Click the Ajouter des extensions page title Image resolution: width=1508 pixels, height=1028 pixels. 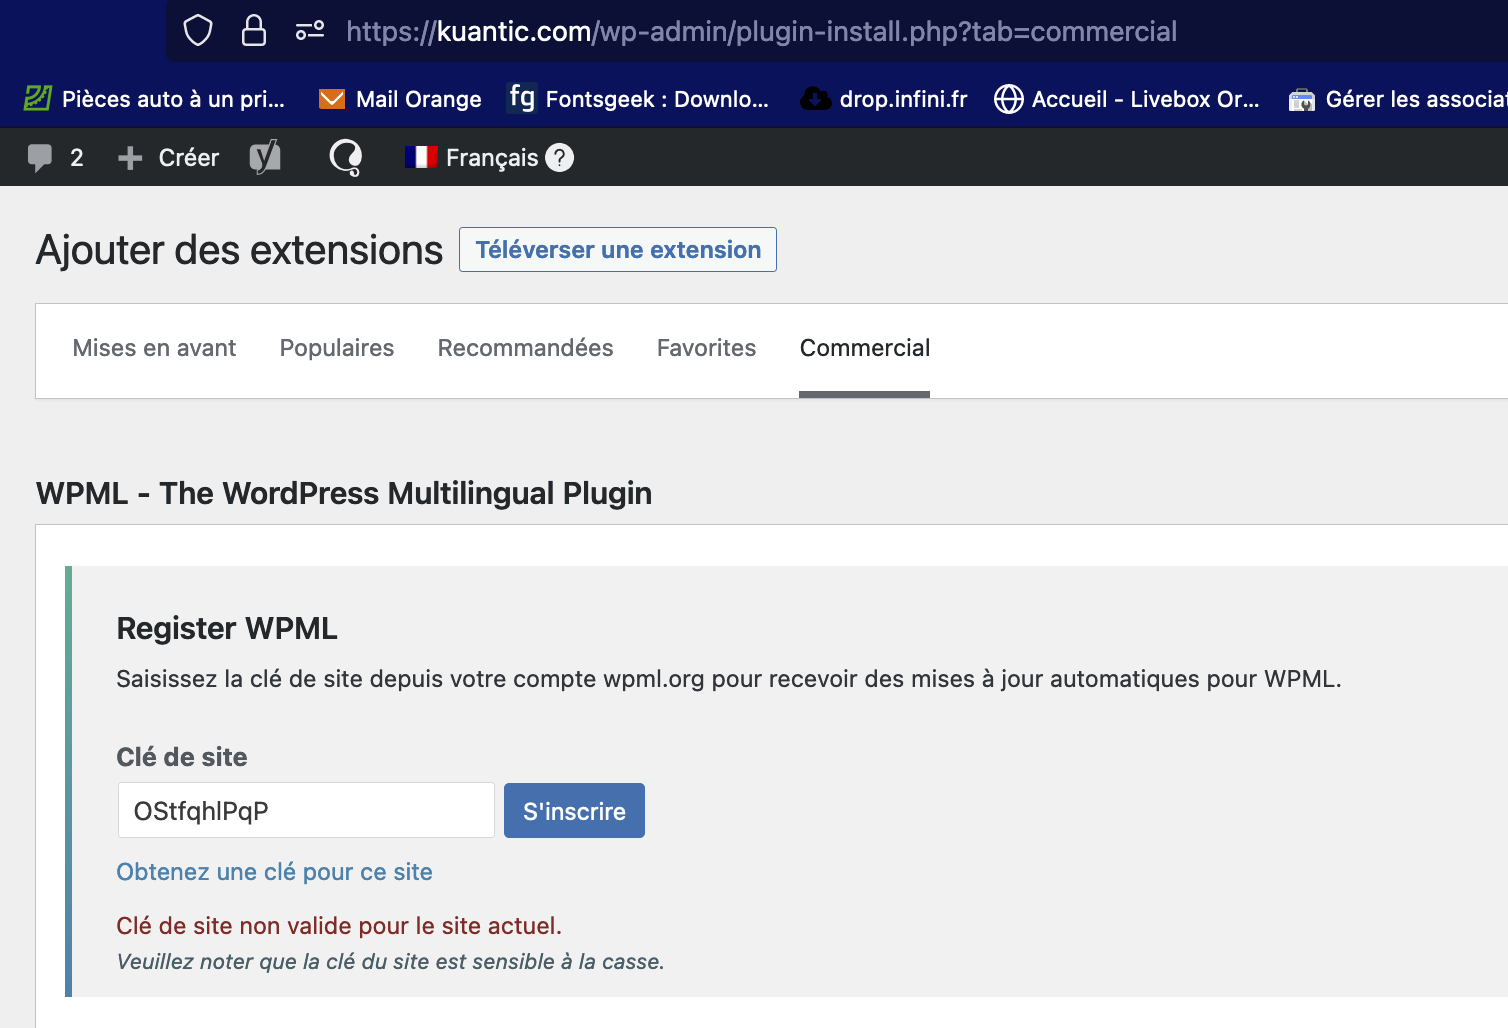coord(239,250)
